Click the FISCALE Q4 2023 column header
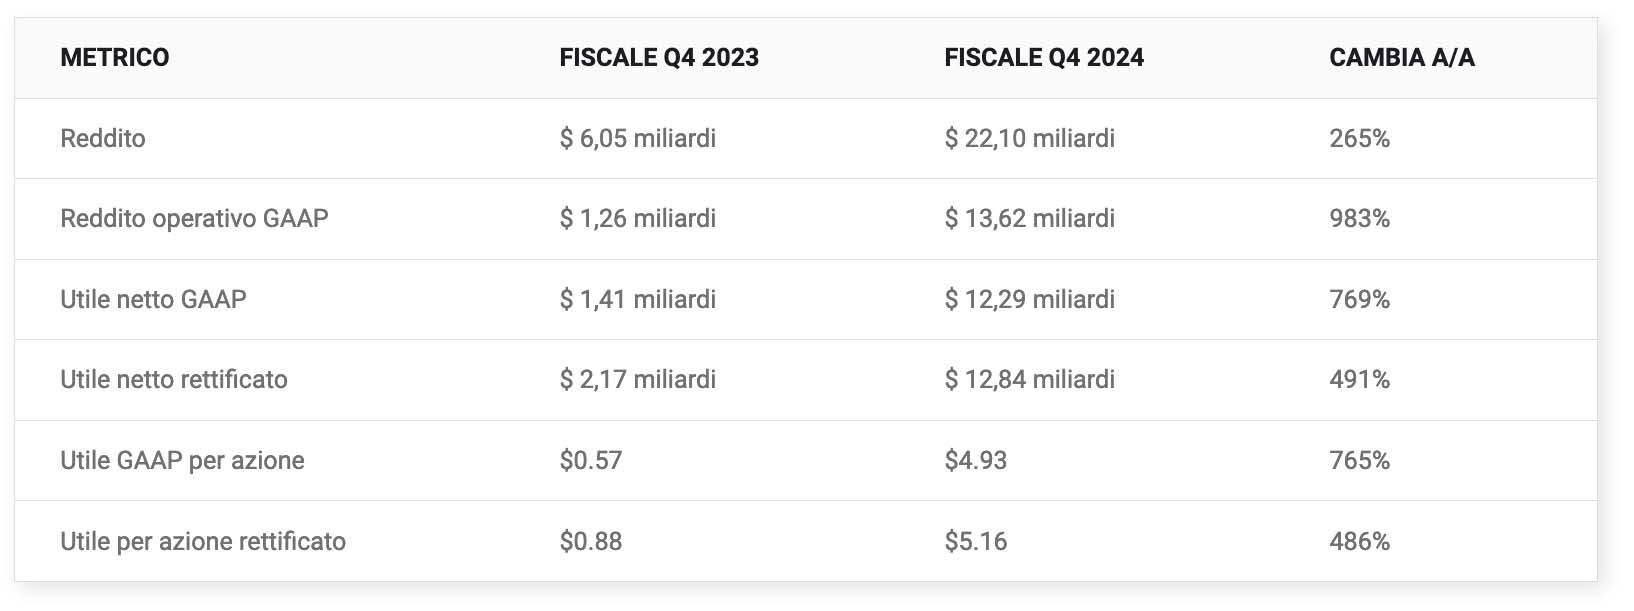This screenshot has height=611, width=1634. click(x=659, y=58)
